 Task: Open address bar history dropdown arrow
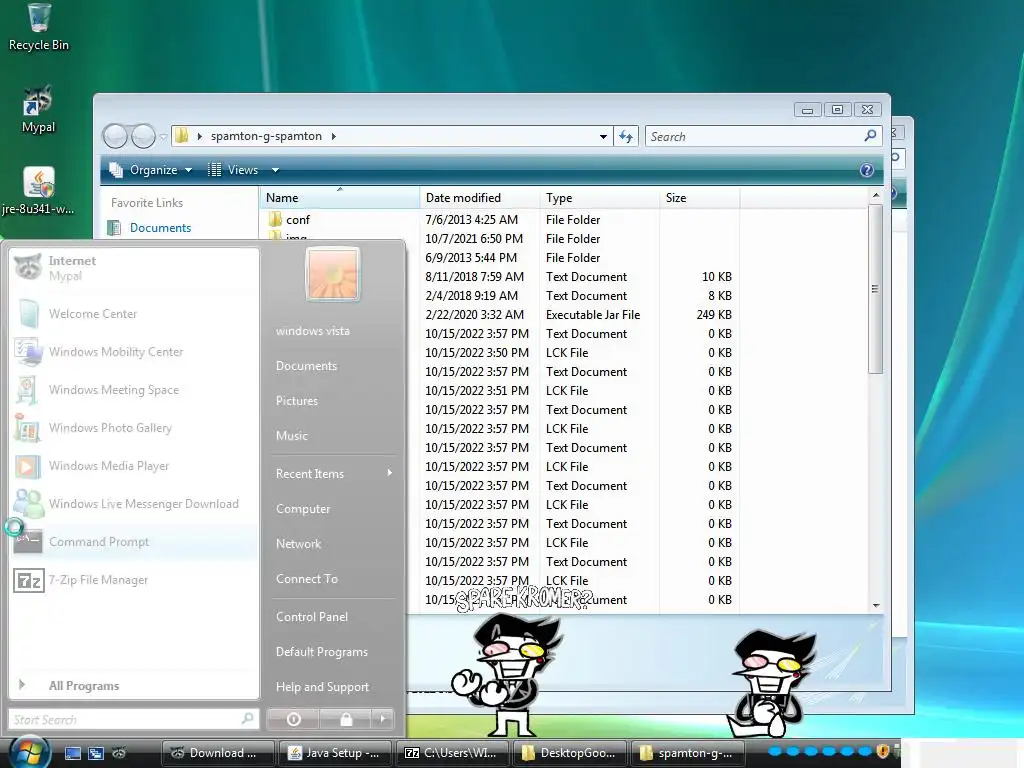click(x=603, y=136)
